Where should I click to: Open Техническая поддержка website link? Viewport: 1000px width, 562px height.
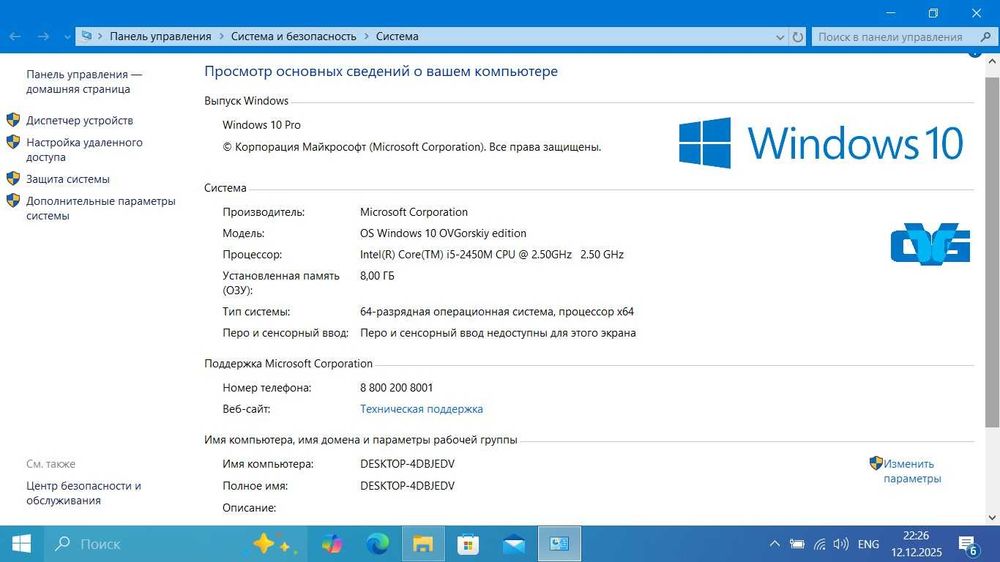[x=421, y=409]
